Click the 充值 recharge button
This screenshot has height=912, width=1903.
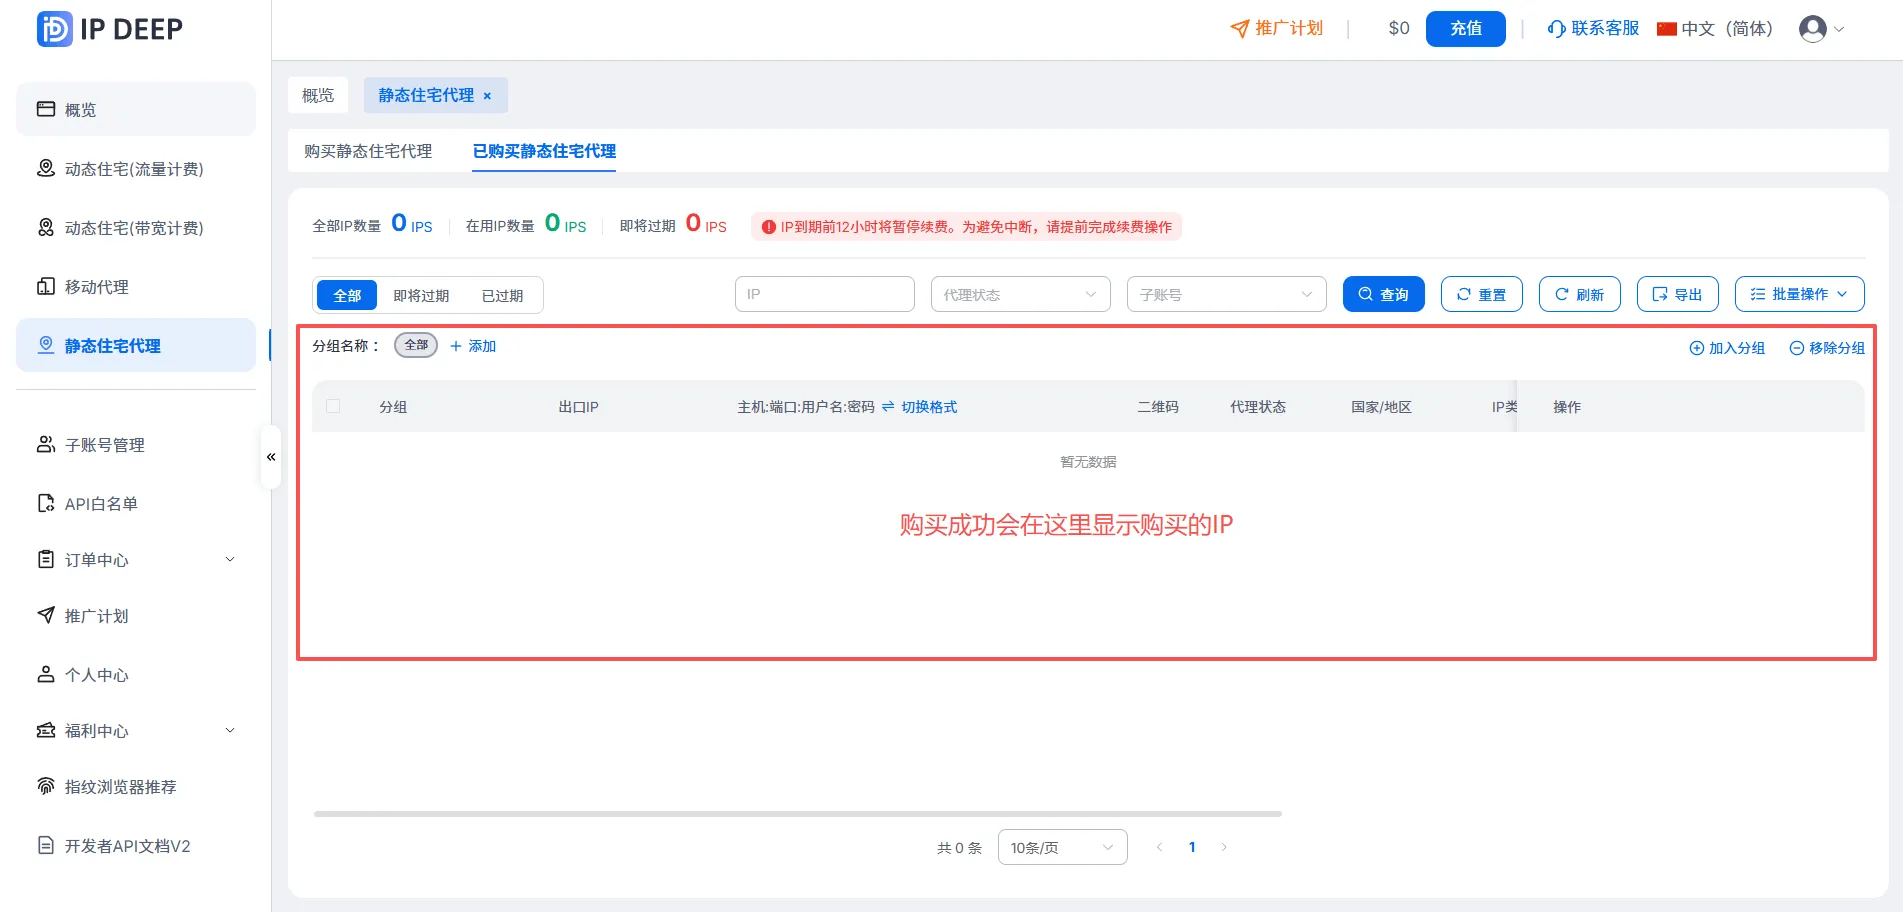[1465, 28]
